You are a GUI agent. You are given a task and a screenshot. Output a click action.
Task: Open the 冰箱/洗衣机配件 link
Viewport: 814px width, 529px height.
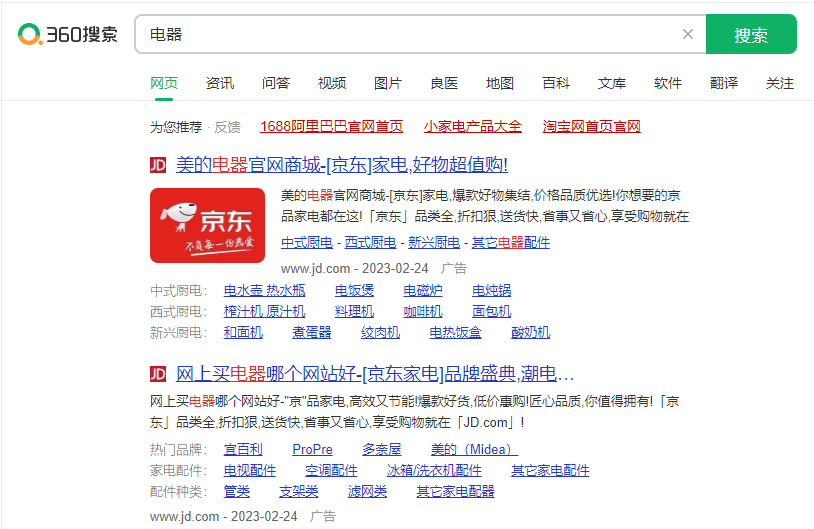pos(434,471)
